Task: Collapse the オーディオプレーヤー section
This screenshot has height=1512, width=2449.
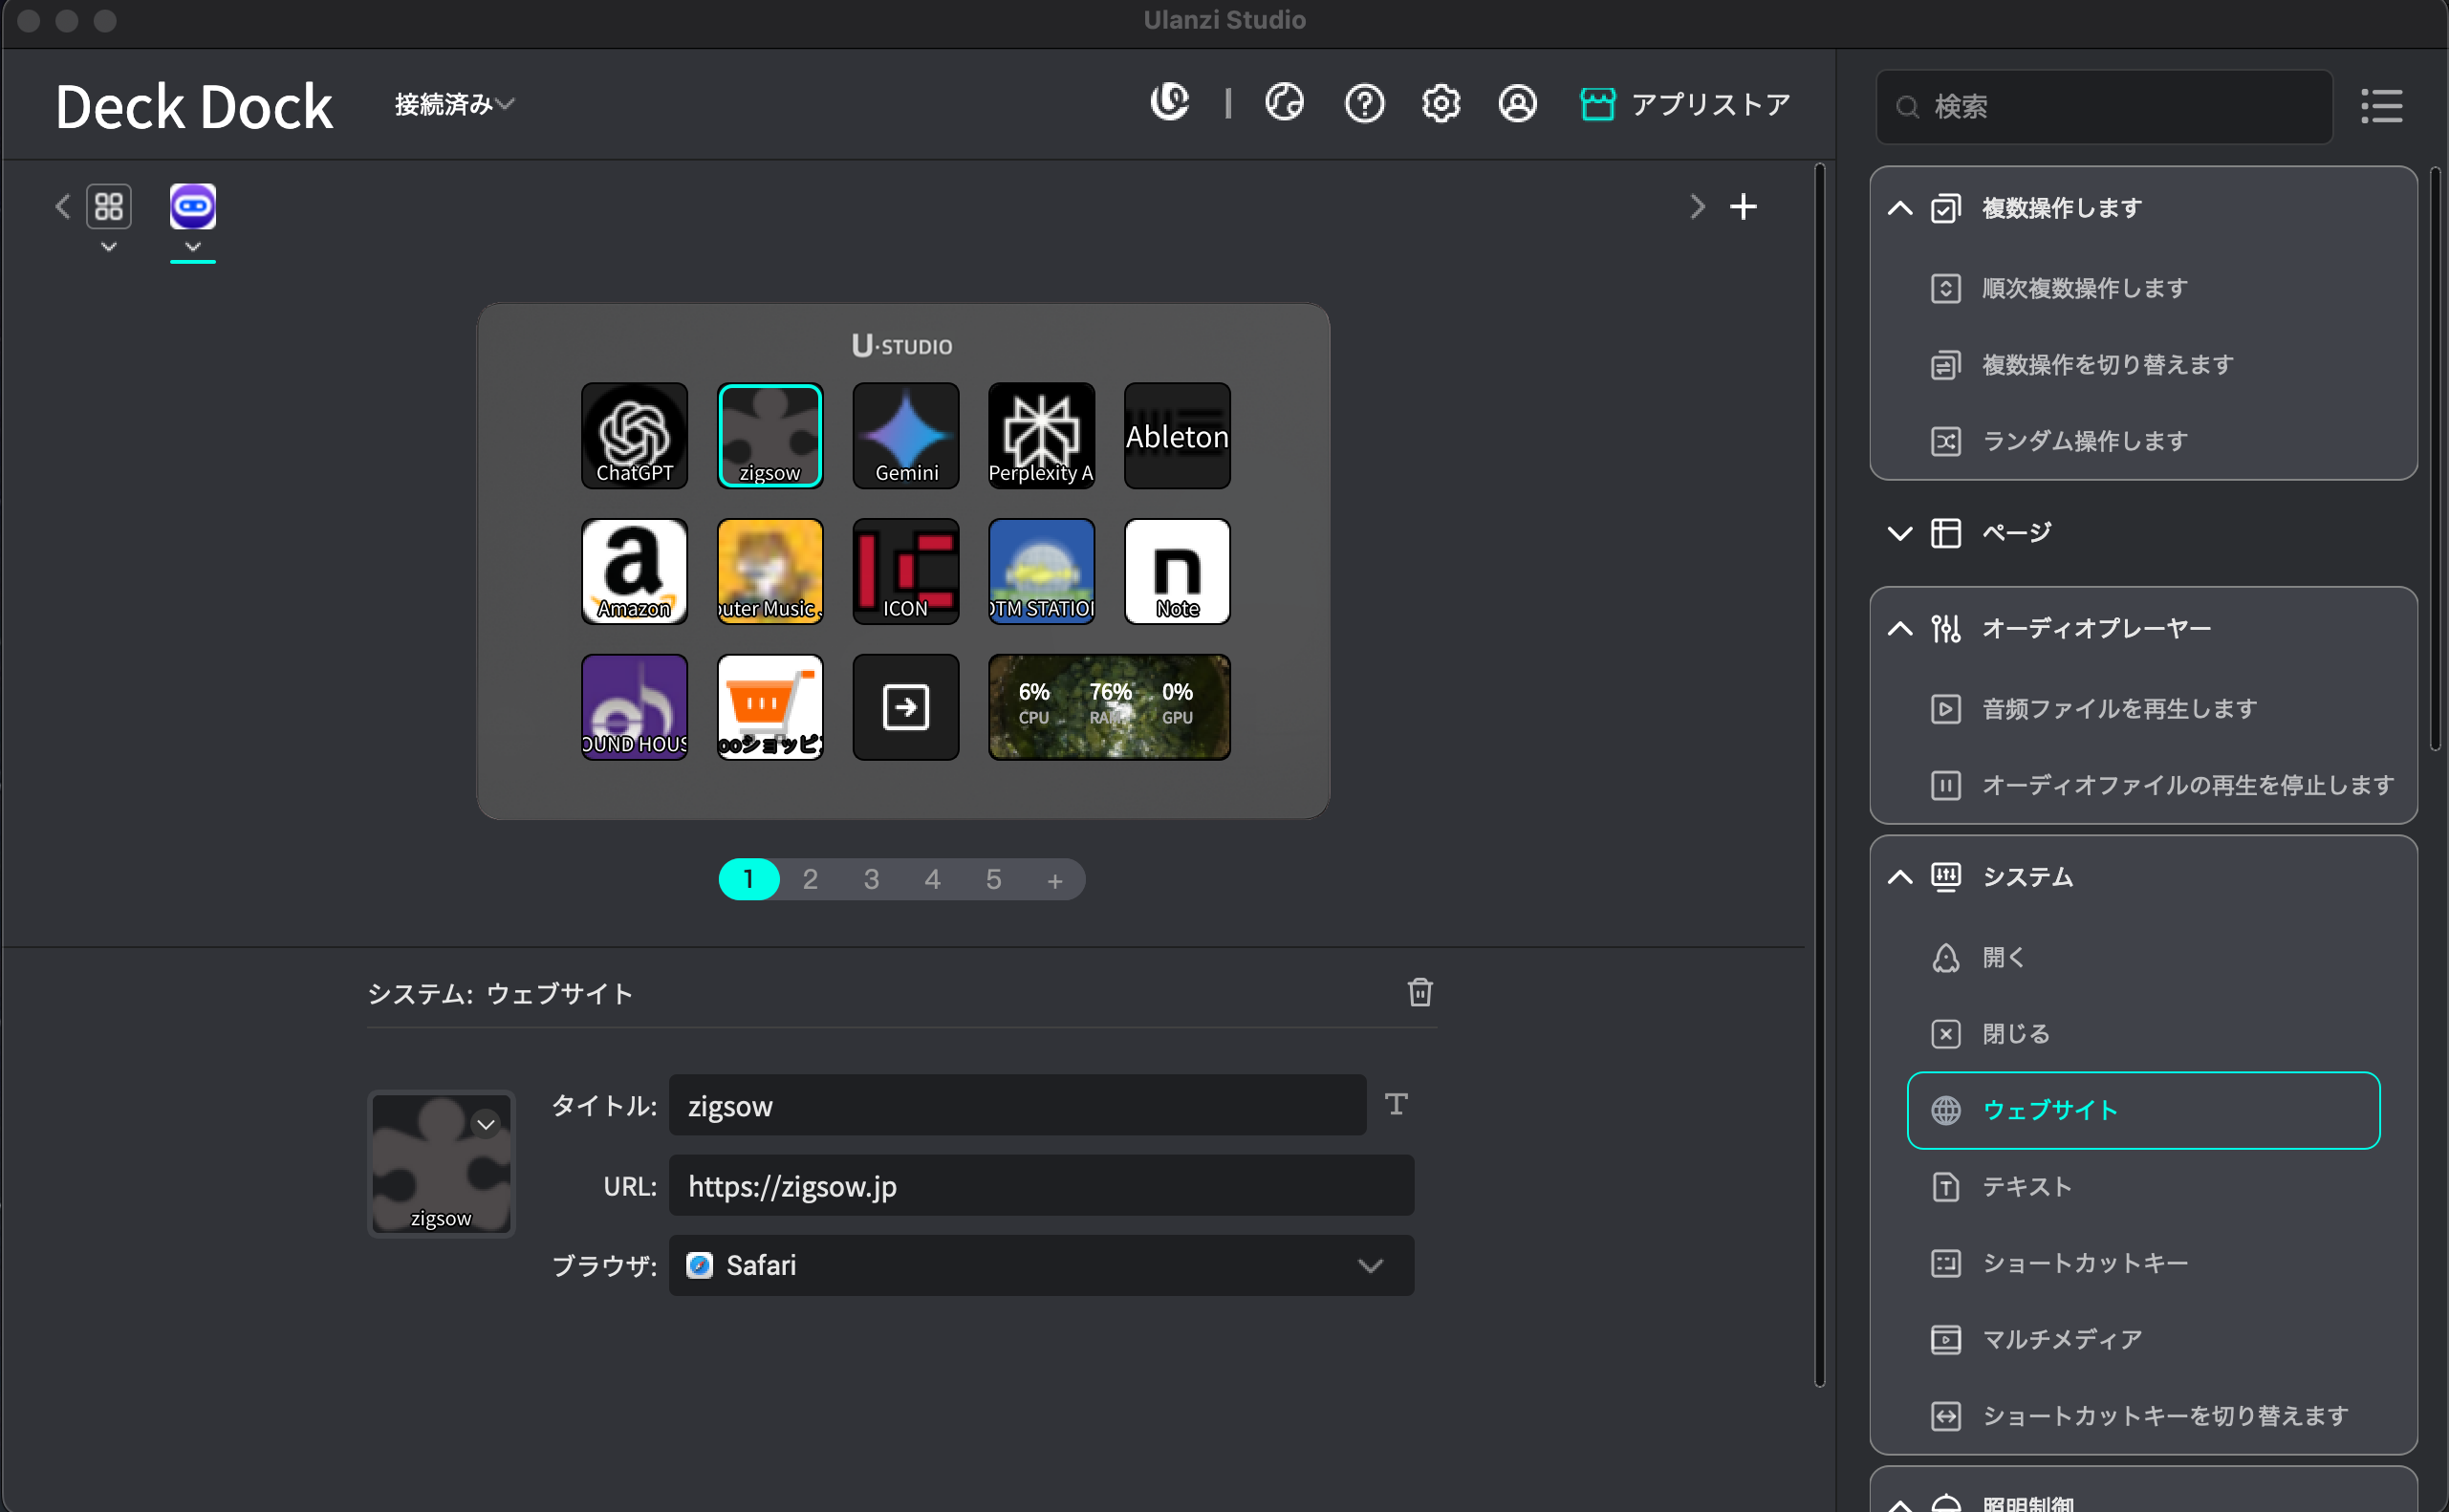Action: (x=1899, y=628)
